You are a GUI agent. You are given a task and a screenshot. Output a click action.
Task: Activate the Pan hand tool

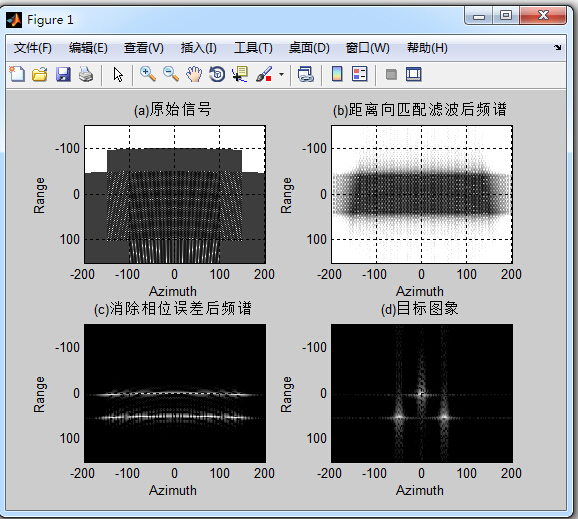[x=194, y=74]
